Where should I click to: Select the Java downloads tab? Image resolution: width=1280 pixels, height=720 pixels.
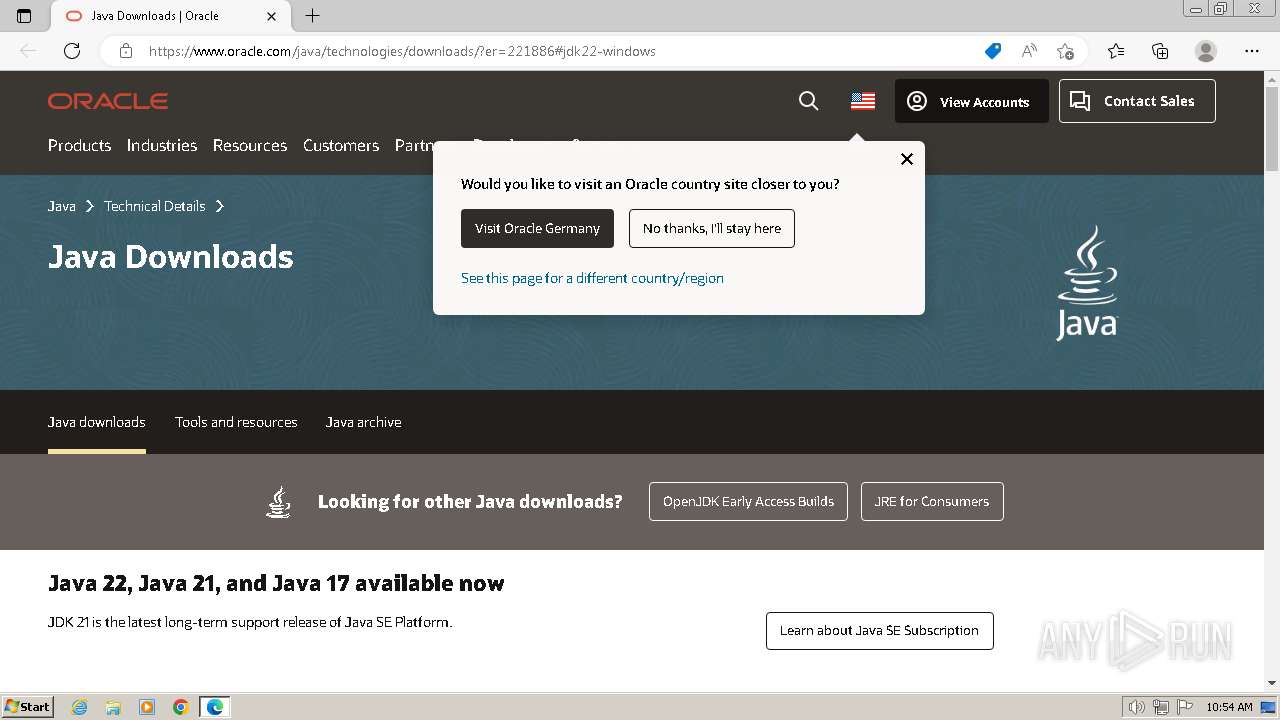pos(97,422)
